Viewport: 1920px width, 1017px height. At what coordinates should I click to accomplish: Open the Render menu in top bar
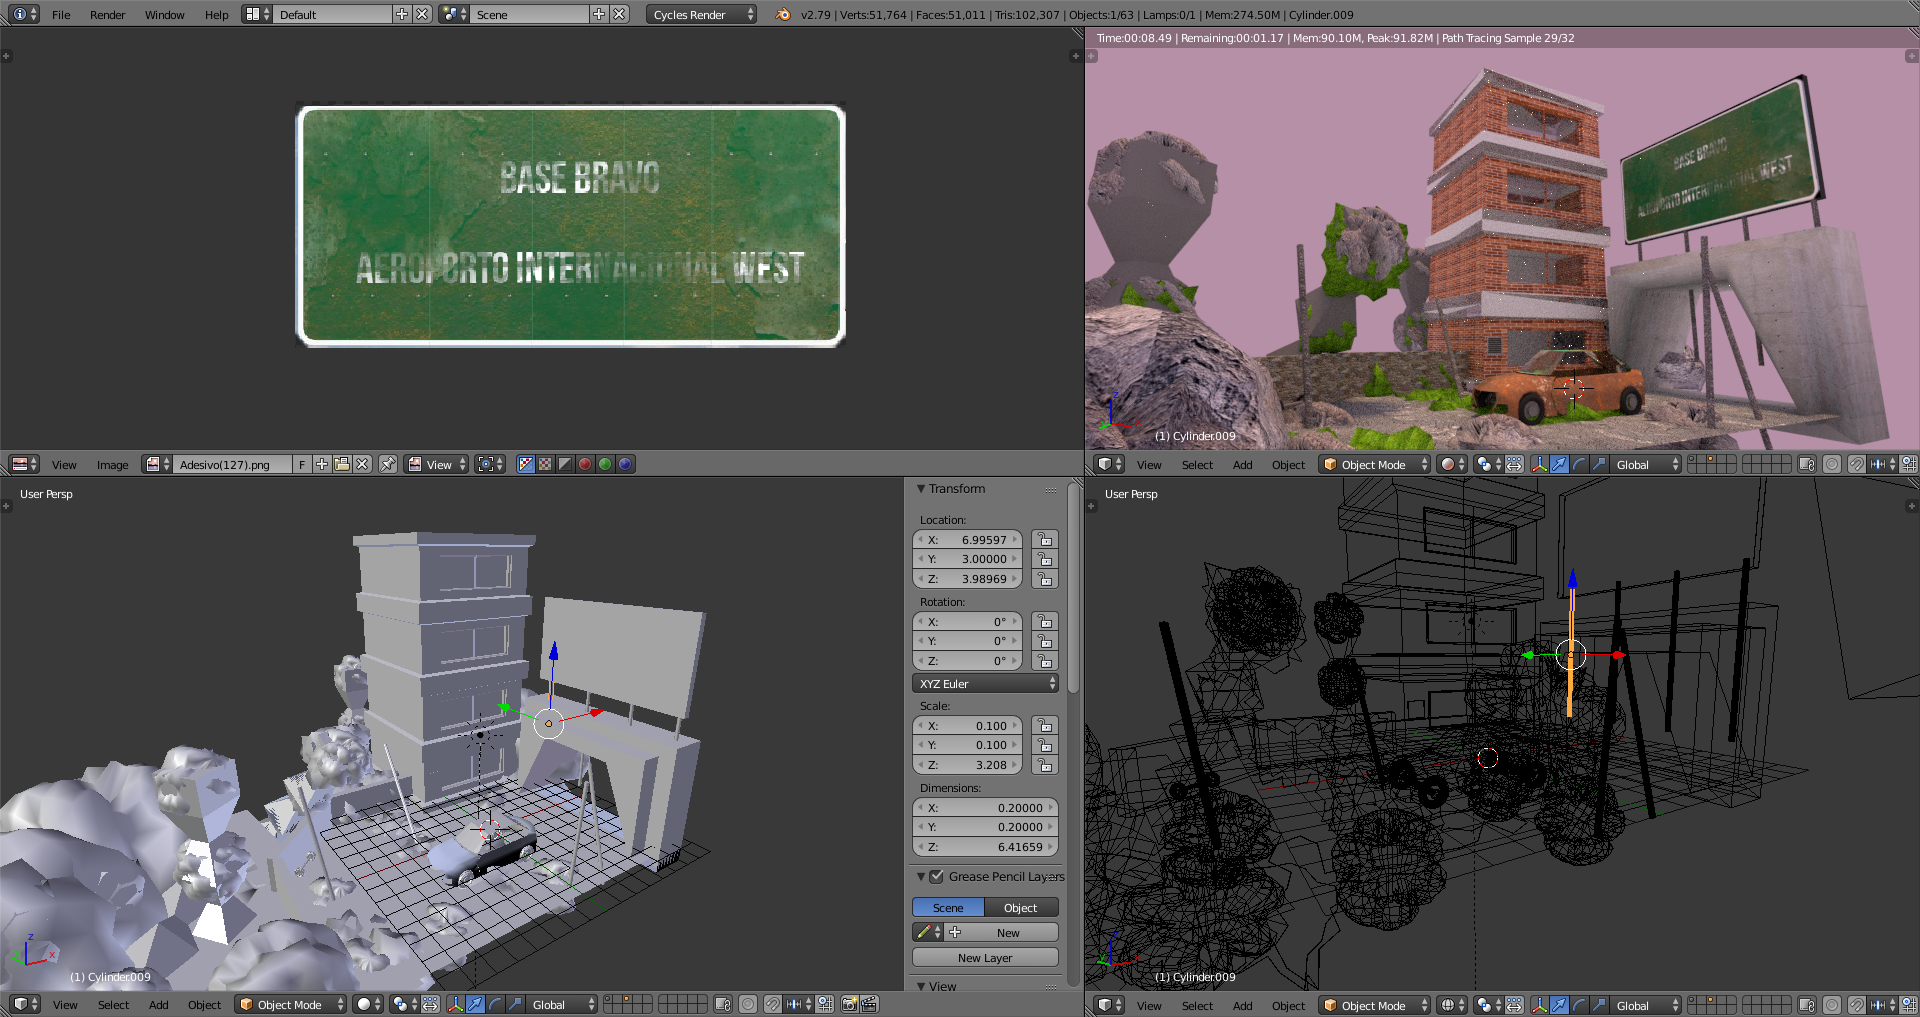tap(107, 14)
